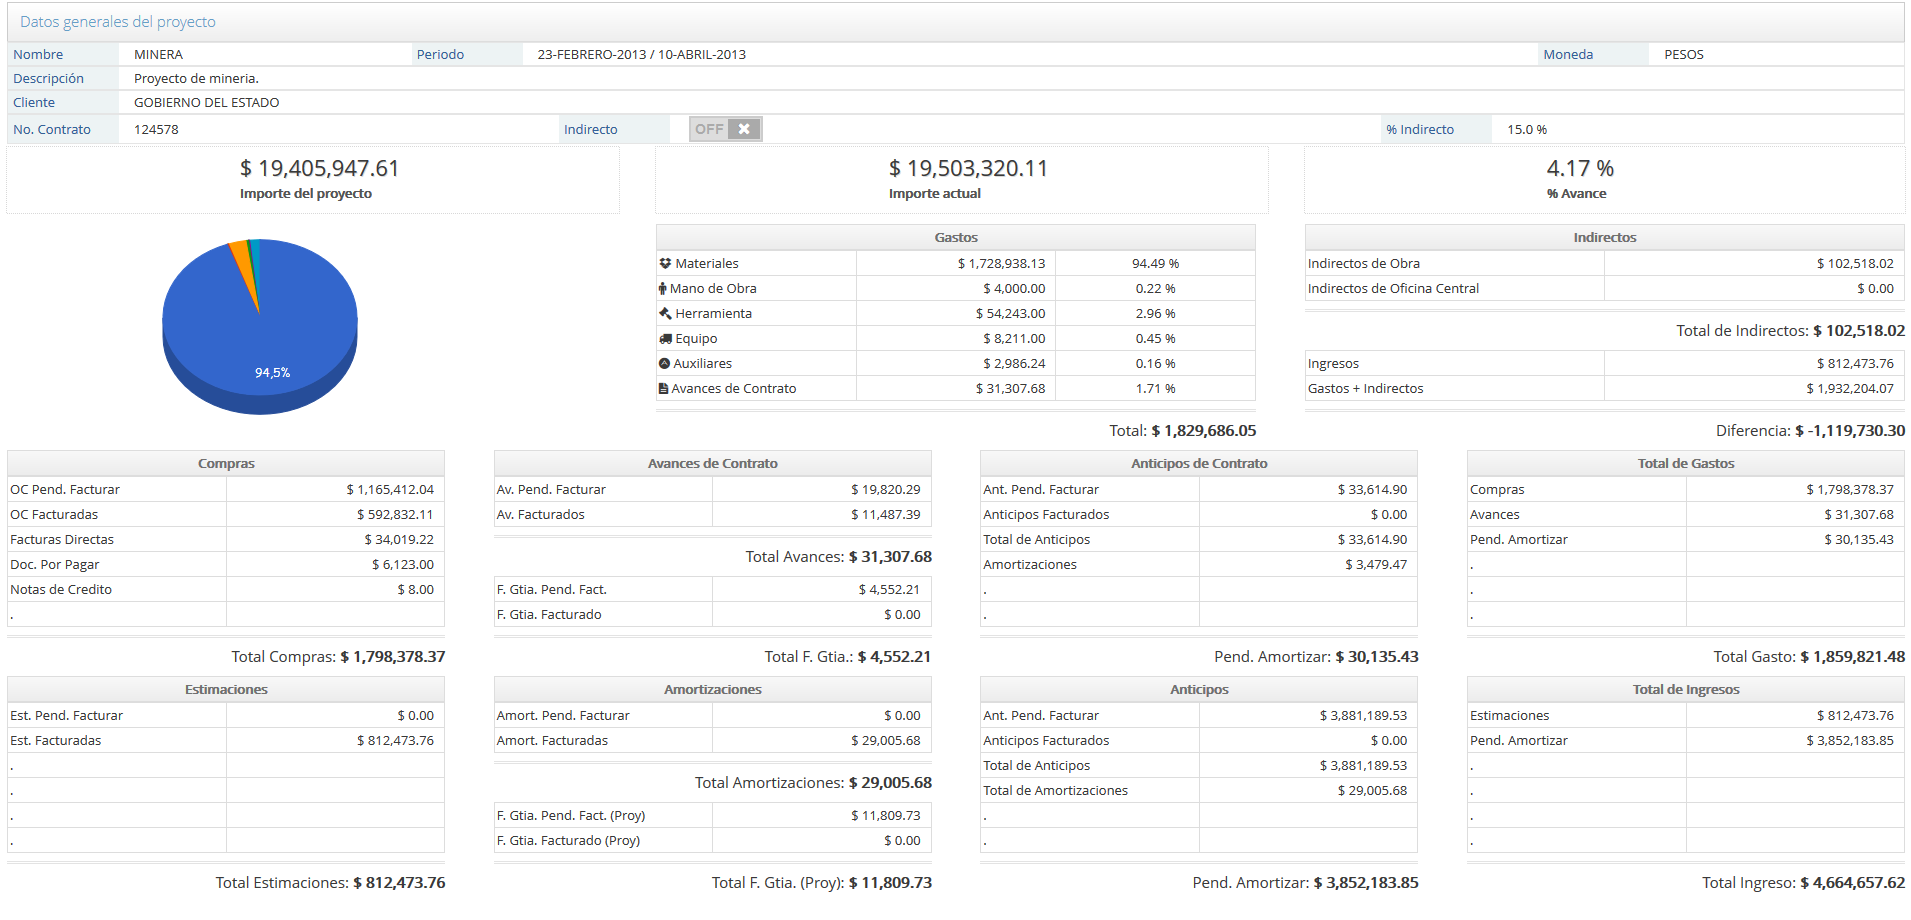1911x920 pixels.
Task: Click the Mano de Obra person icon
Action: click(662, 289)
